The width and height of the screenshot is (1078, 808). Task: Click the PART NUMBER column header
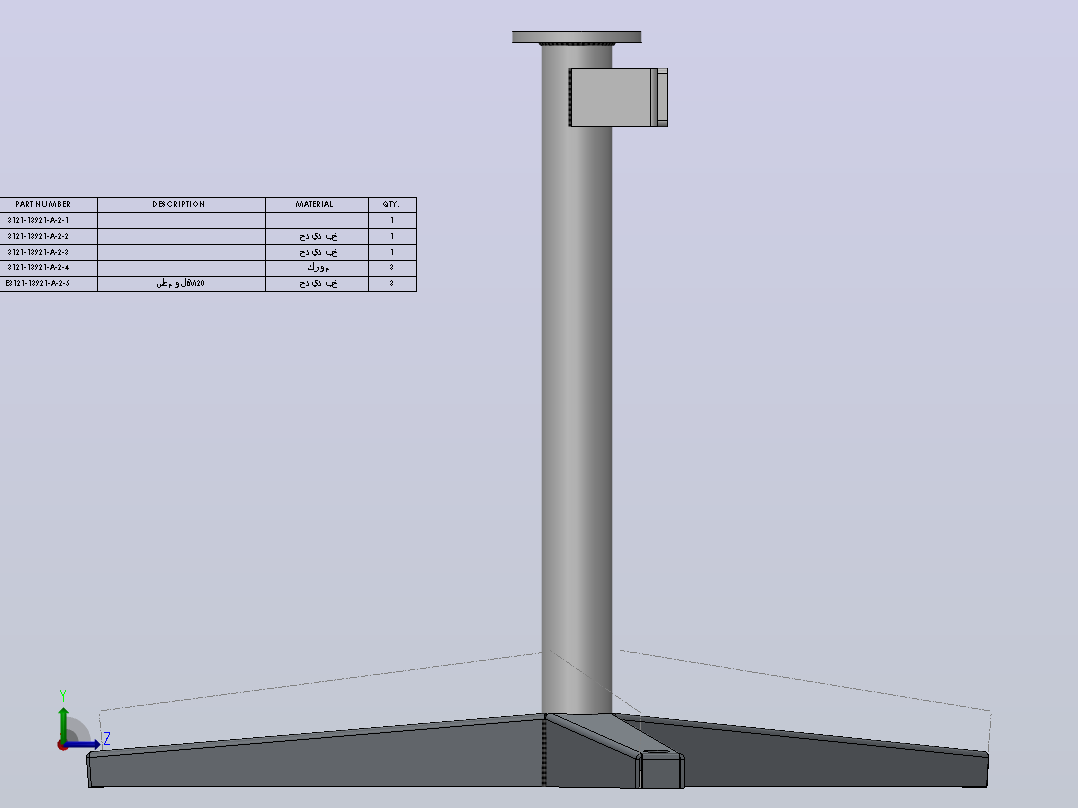point(48,204)
